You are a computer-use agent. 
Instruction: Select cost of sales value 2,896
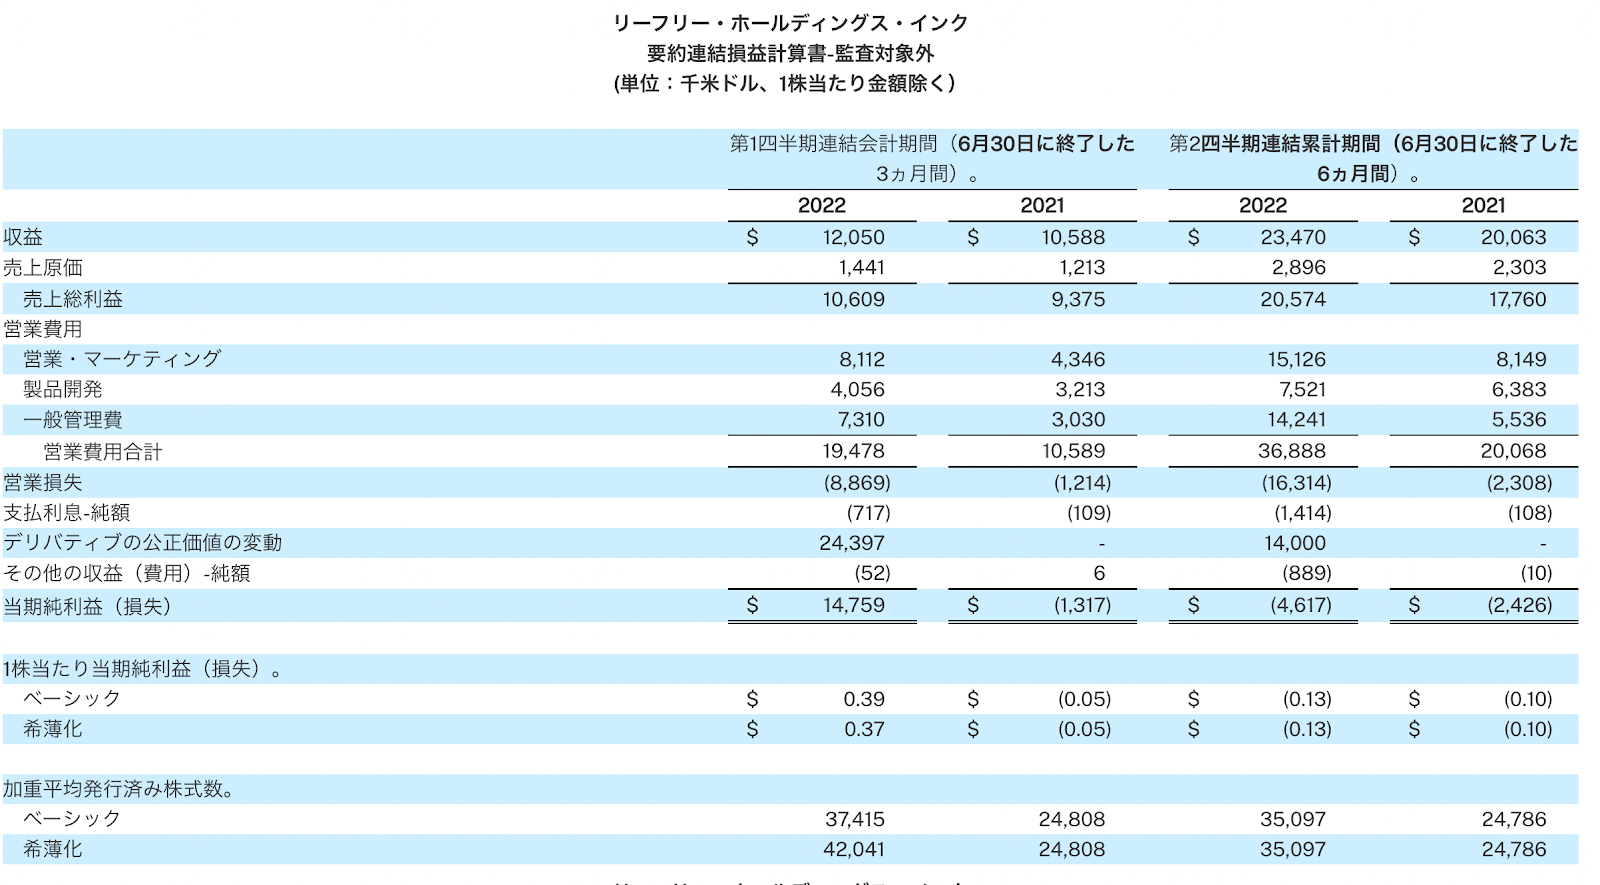click(1299, 267)
